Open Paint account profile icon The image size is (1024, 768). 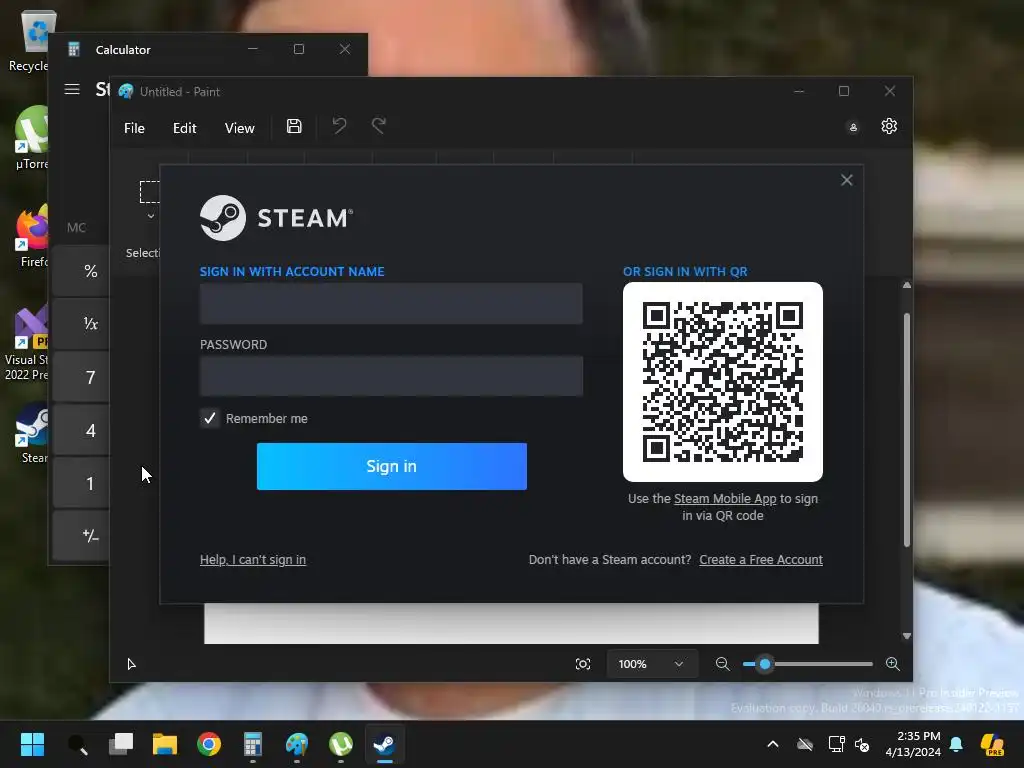coord(853,127)
